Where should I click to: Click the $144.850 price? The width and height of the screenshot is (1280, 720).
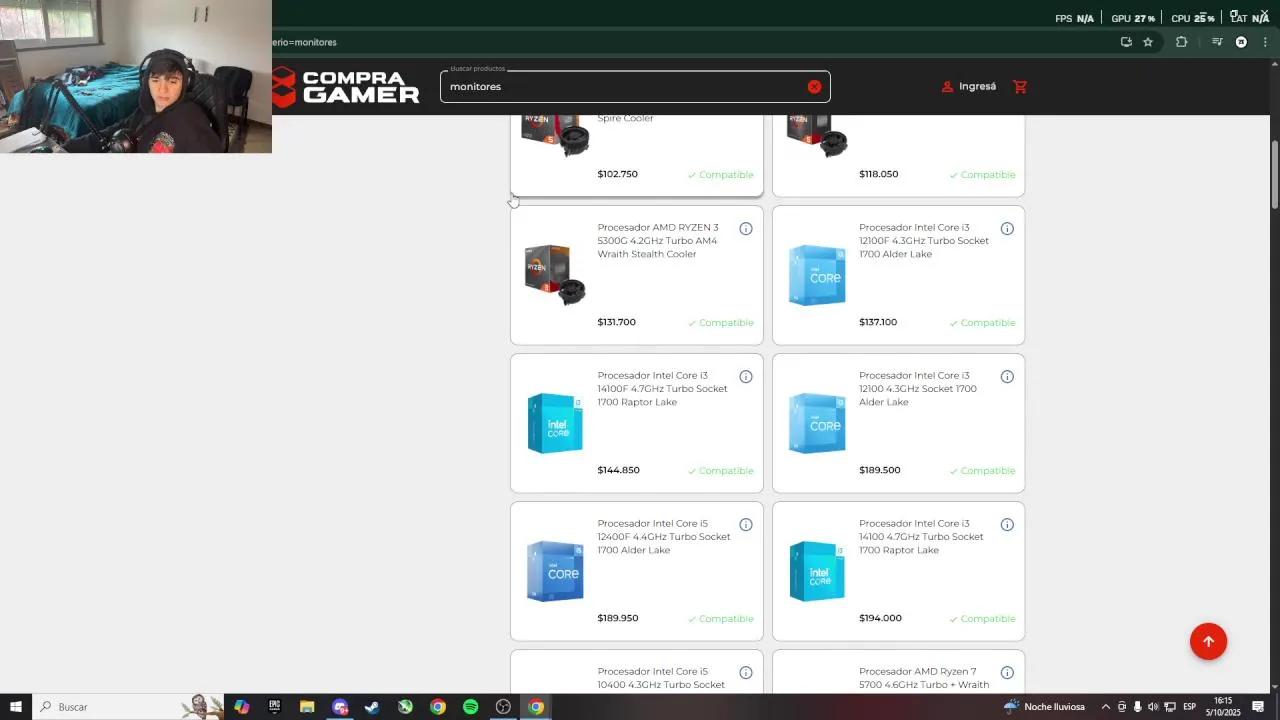tap(618, 470)
